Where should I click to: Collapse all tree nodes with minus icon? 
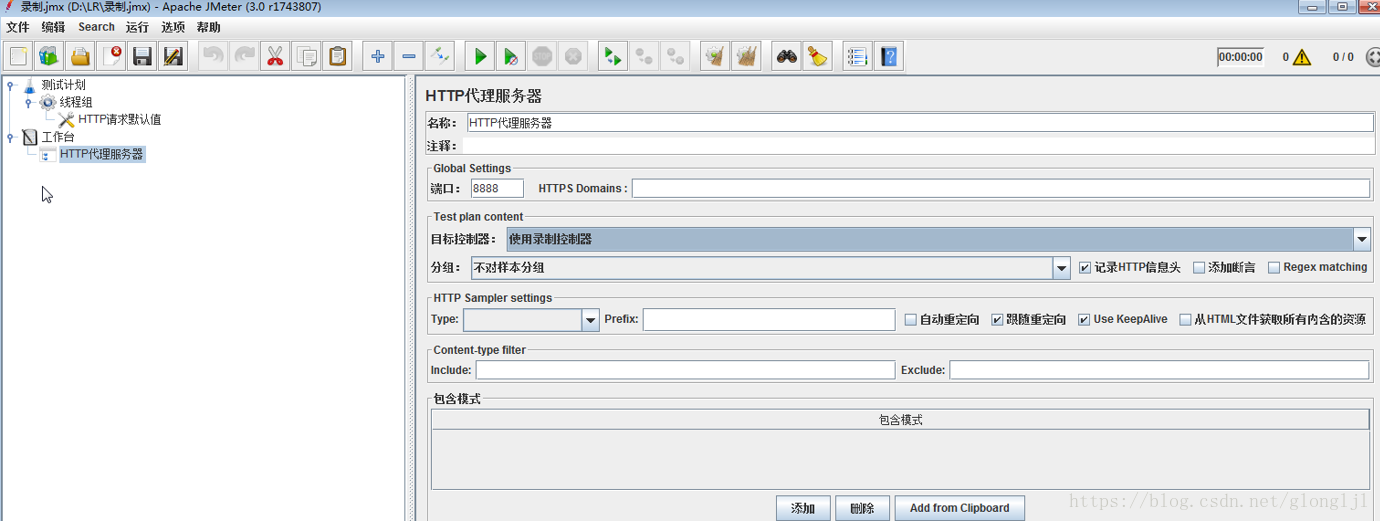tap(408, 56)
